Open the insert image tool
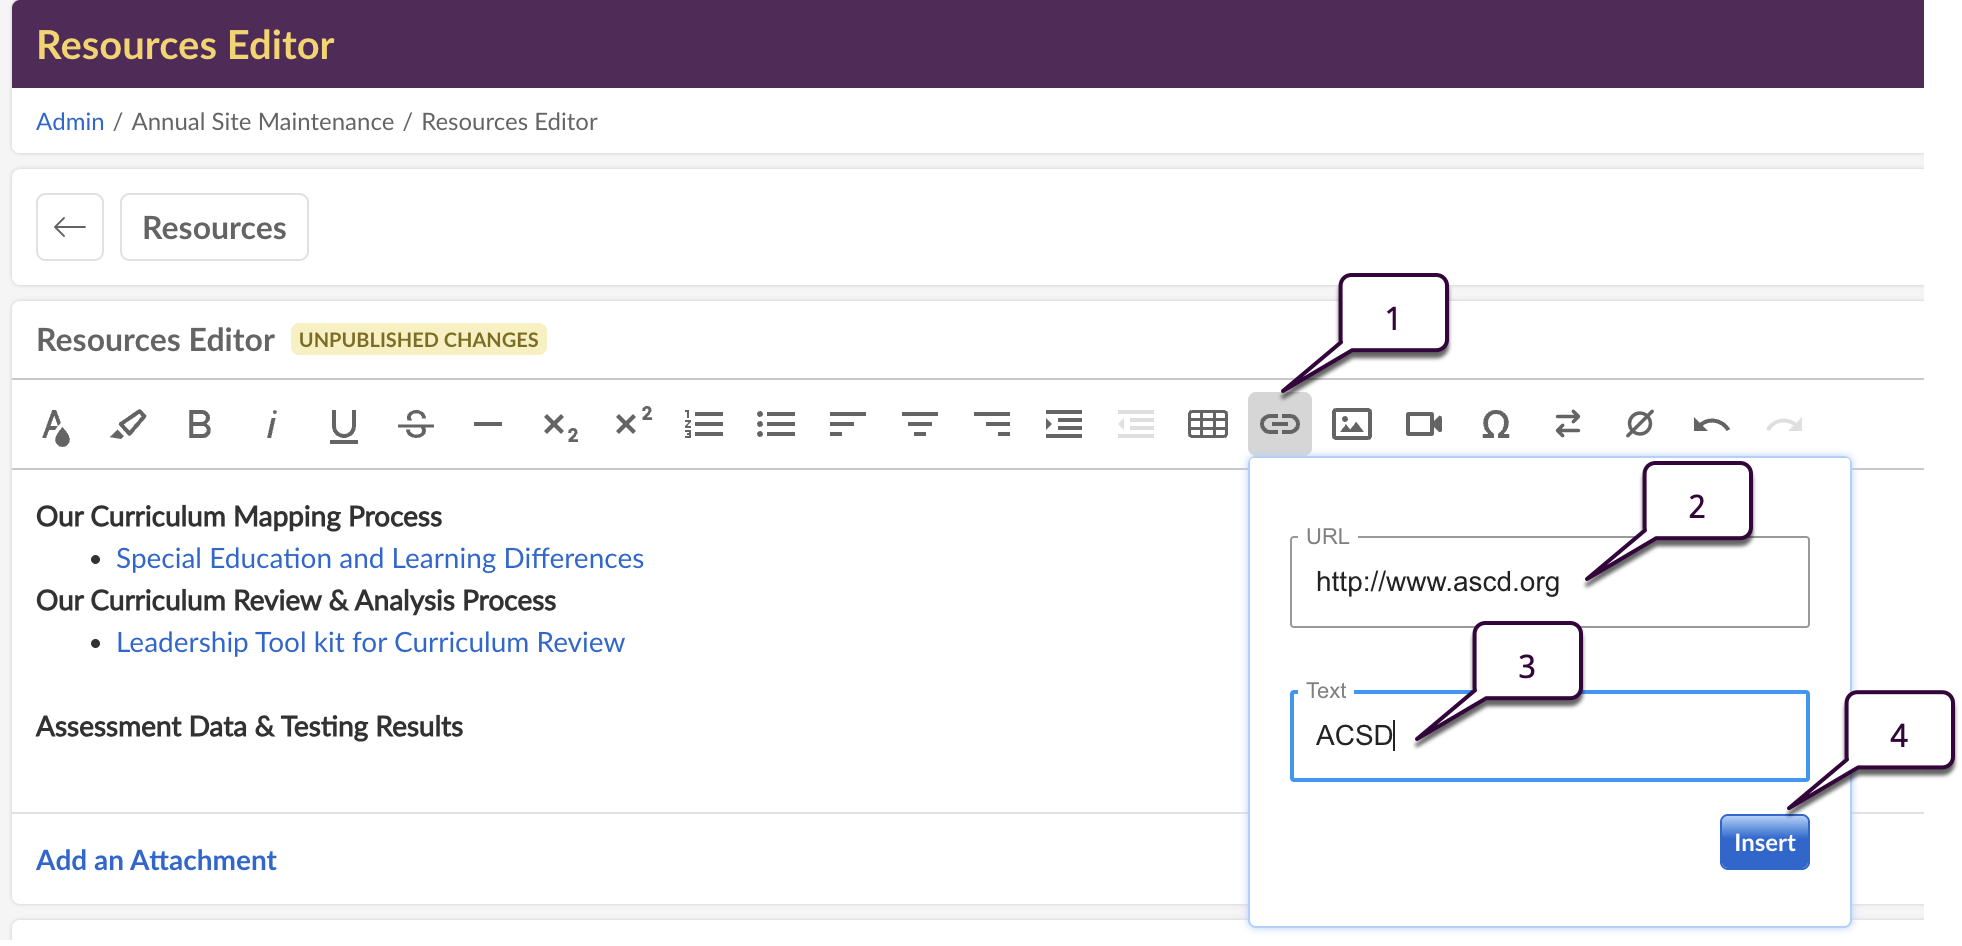 point(1351,425)
